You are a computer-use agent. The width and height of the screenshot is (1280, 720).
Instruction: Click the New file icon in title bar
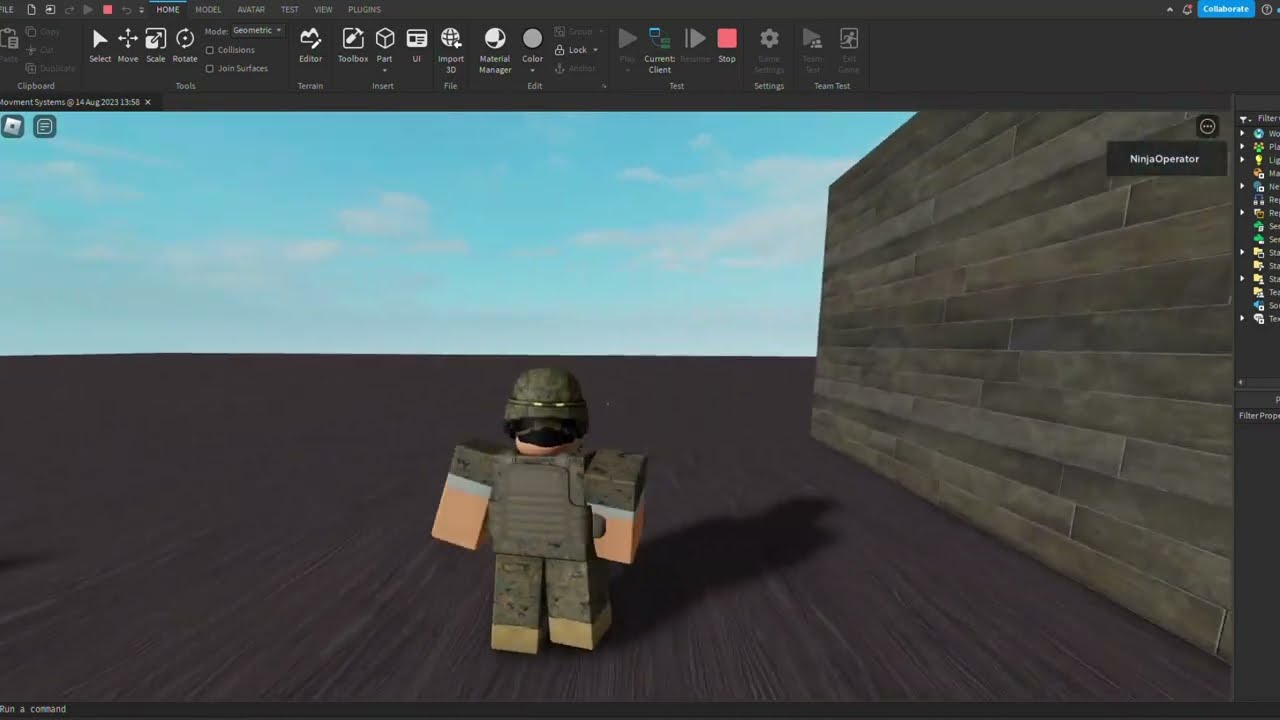click(32, 9)
